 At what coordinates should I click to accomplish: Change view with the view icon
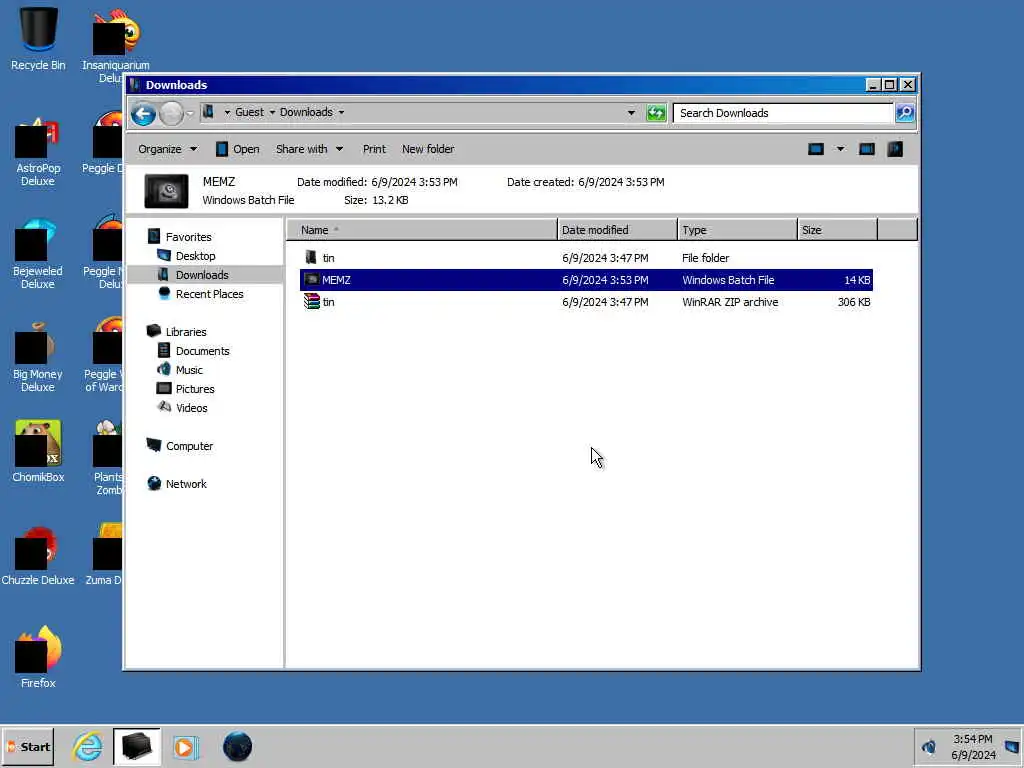tap(816, 150)
